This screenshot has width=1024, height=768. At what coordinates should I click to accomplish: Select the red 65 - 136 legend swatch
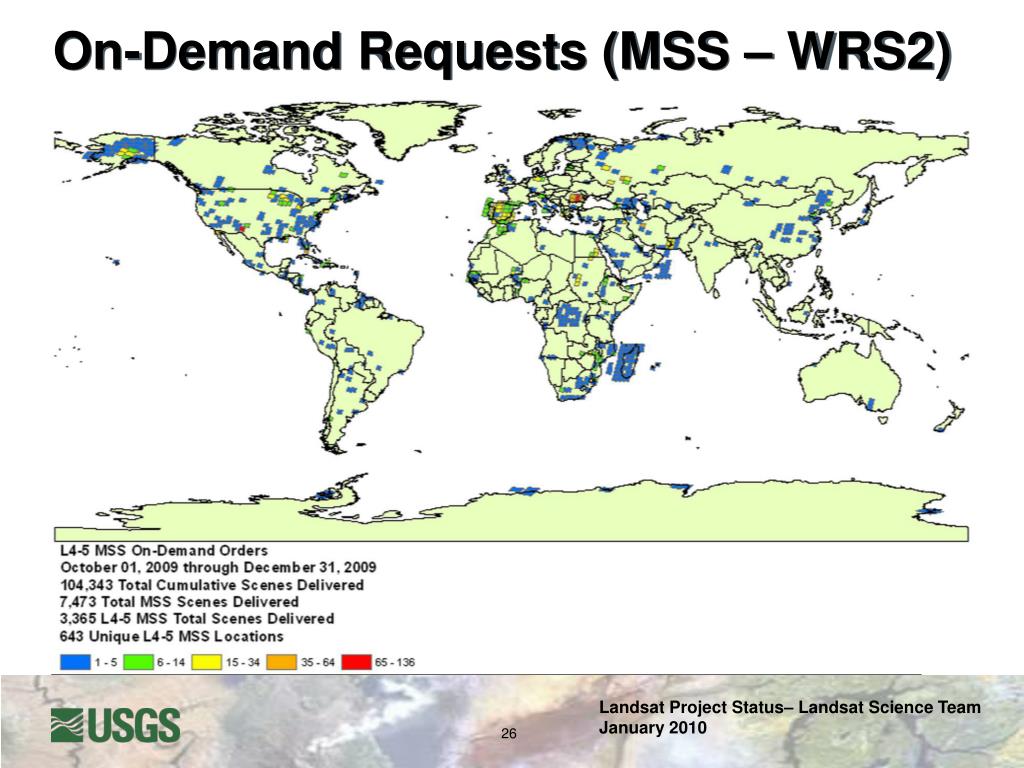[x=357, y=662]
